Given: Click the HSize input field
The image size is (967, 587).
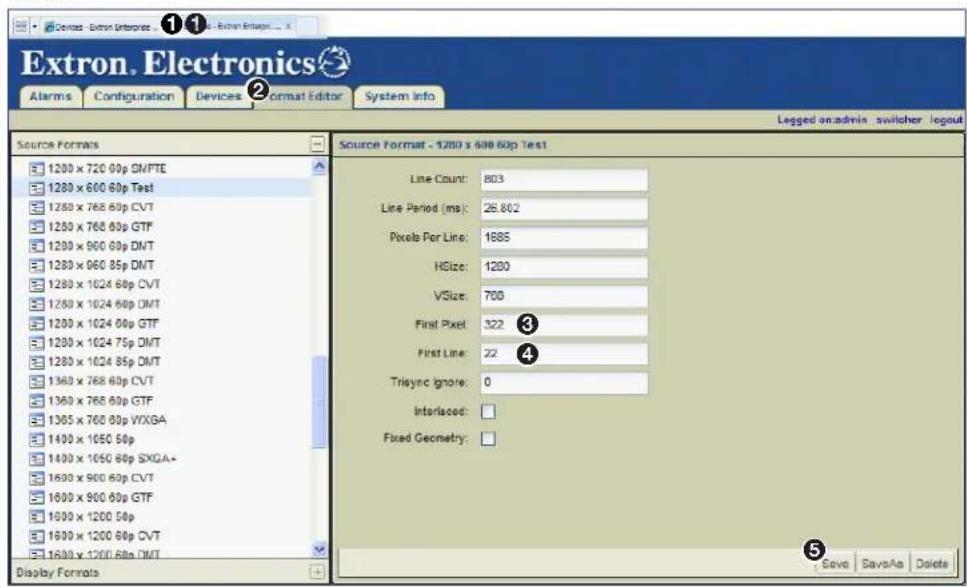Looking at the screenshot, I should (x=564, y=267).
